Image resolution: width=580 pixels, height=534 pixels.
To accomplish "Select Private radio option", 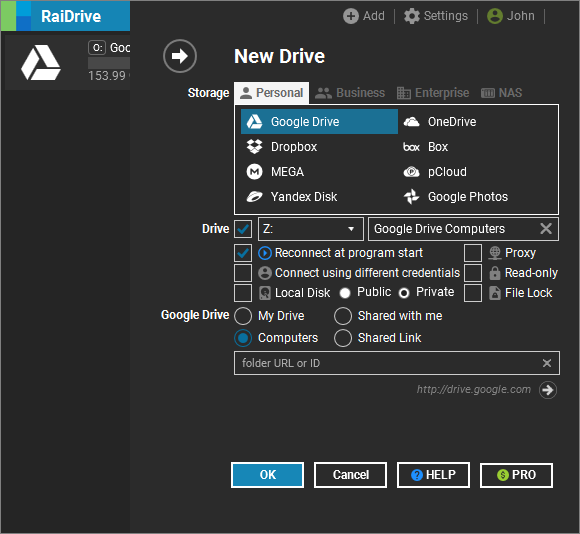I will point(404,293).
